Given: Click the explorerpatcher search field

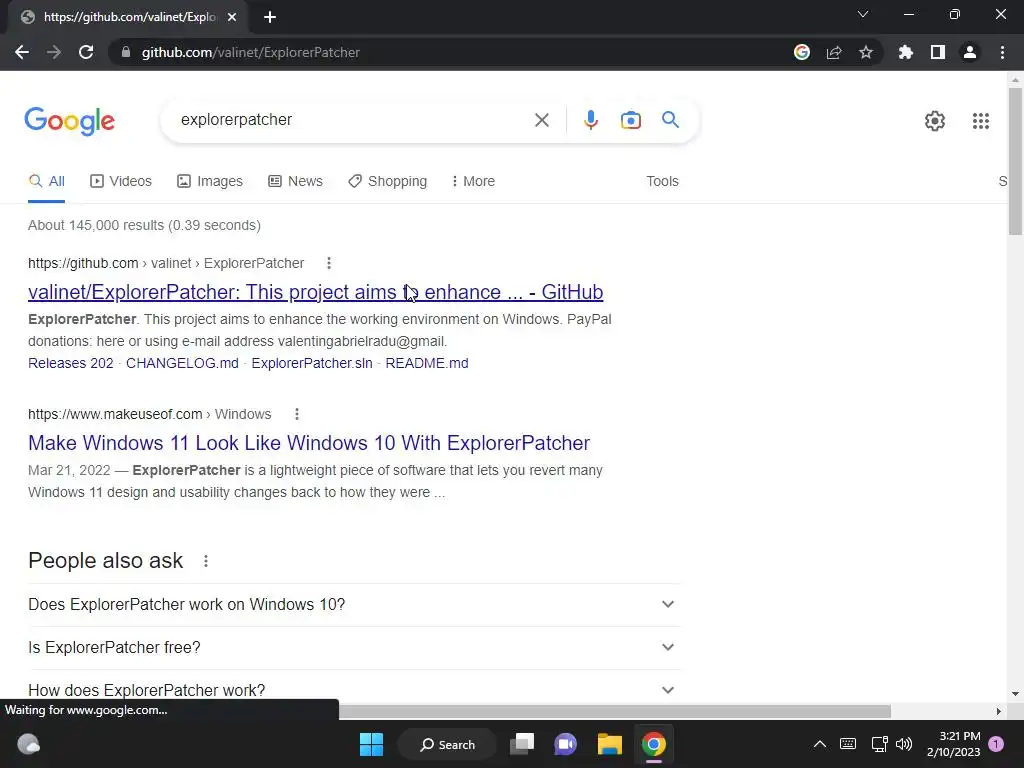Looking at the screenshot, I should click(x=353, y=120).
